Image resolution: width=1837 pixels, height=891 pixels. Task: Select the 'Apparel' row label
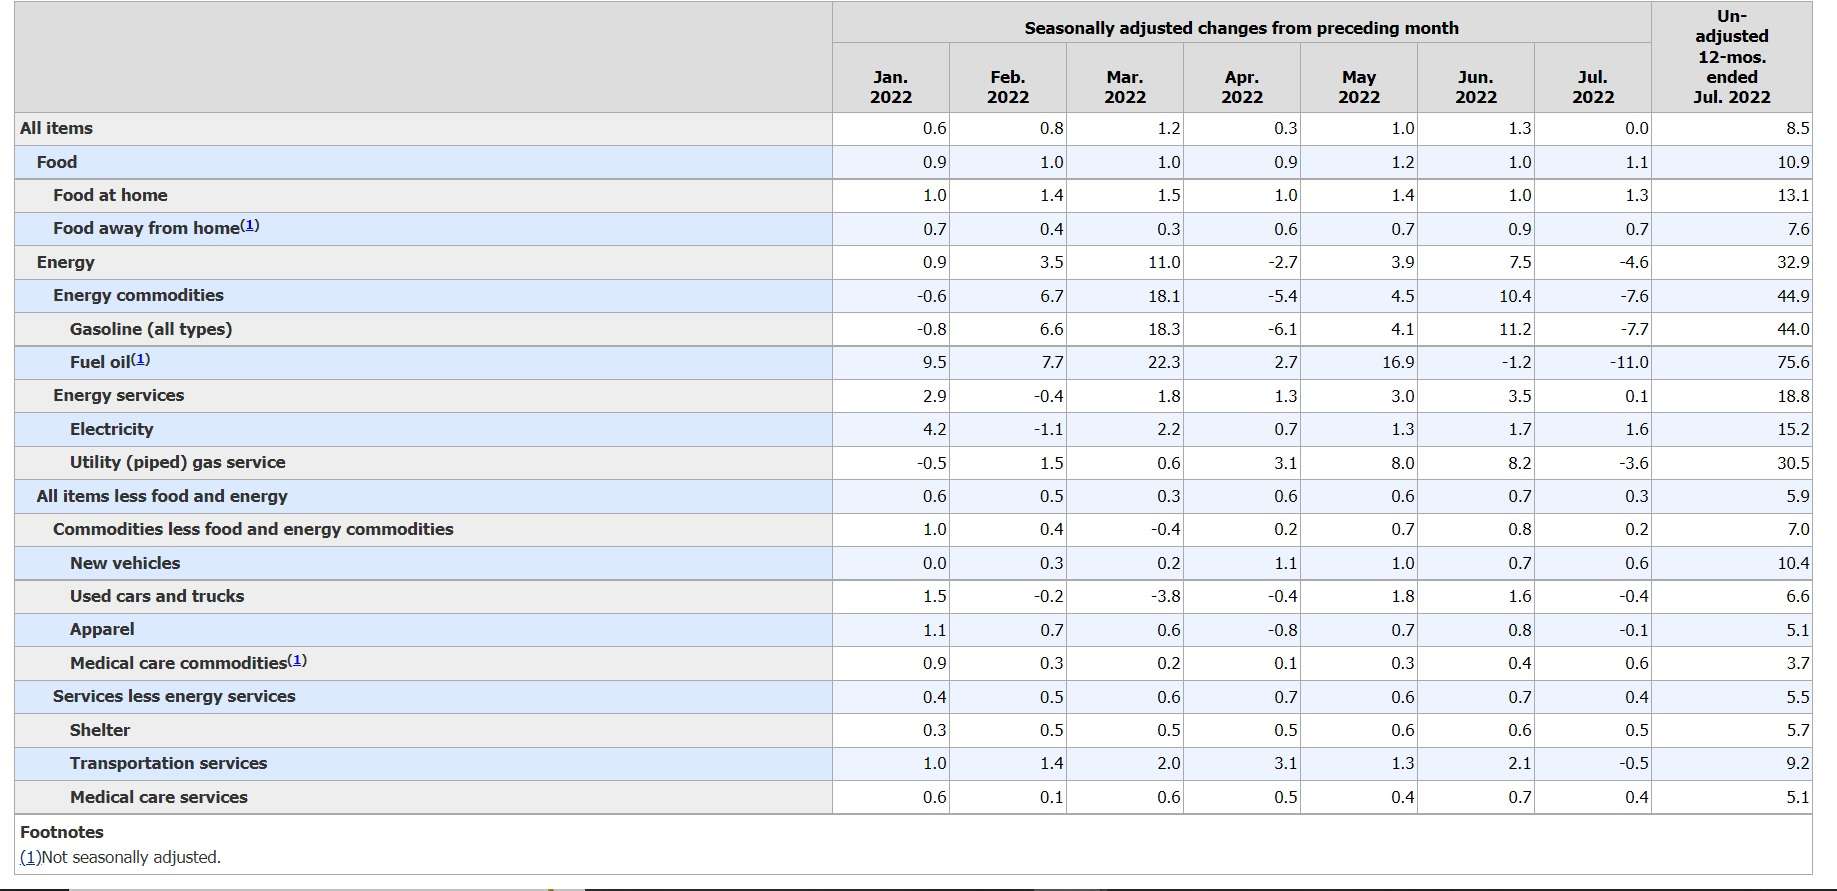click(x=102, y=629)
